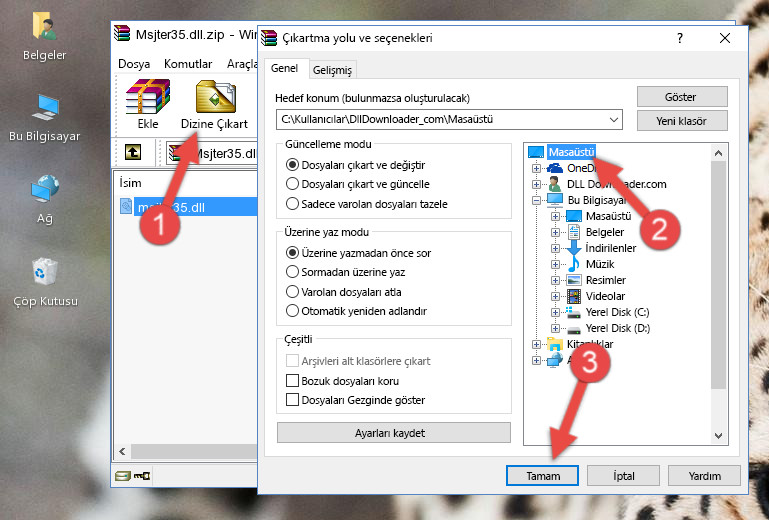Screen dimensions: 769x520
Task: Choose 'Varolan dosyaları atla' option
Action: [292, 292]
